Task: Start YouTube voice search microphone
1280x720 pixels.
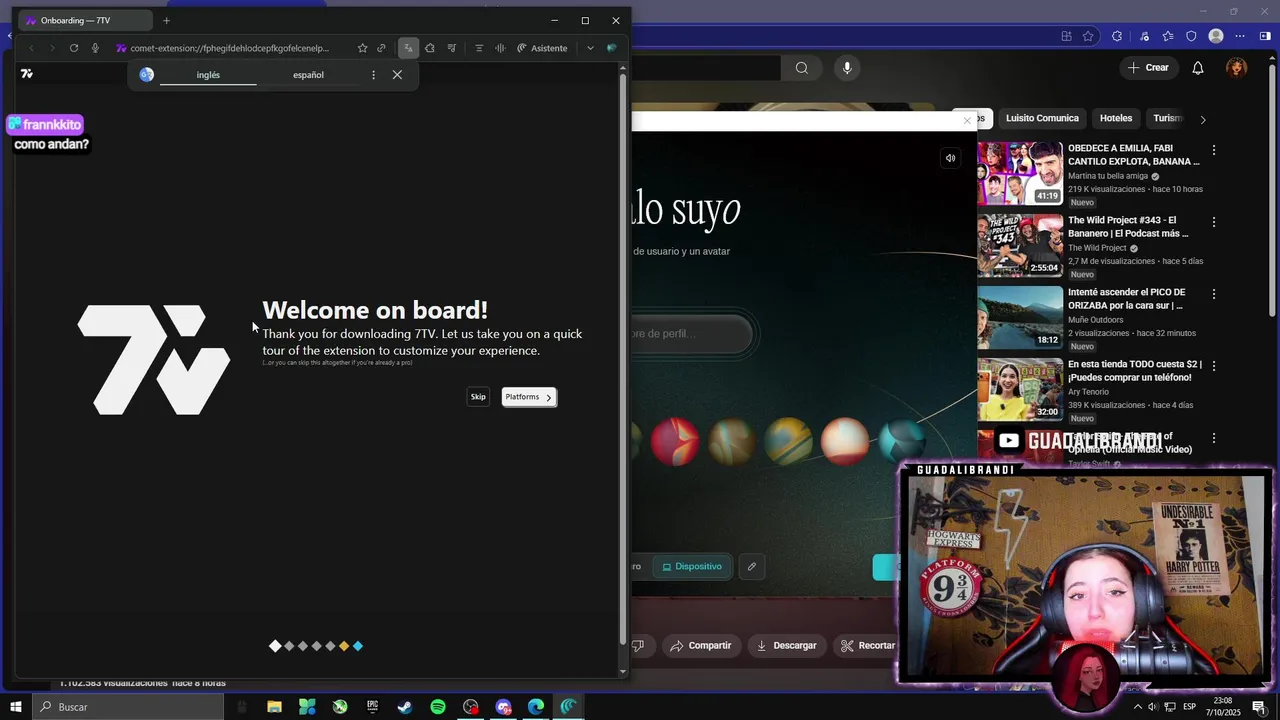Action: coord(847,68)
